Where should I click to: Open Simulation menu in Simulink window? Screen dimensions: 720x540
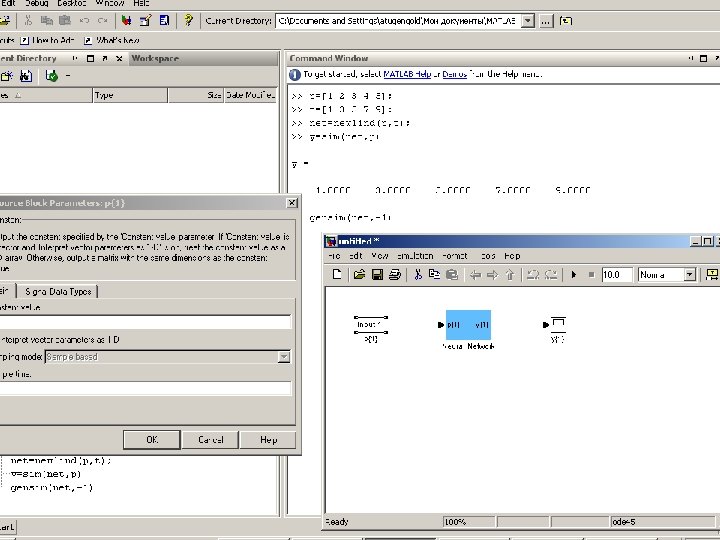tap(415, 256)
